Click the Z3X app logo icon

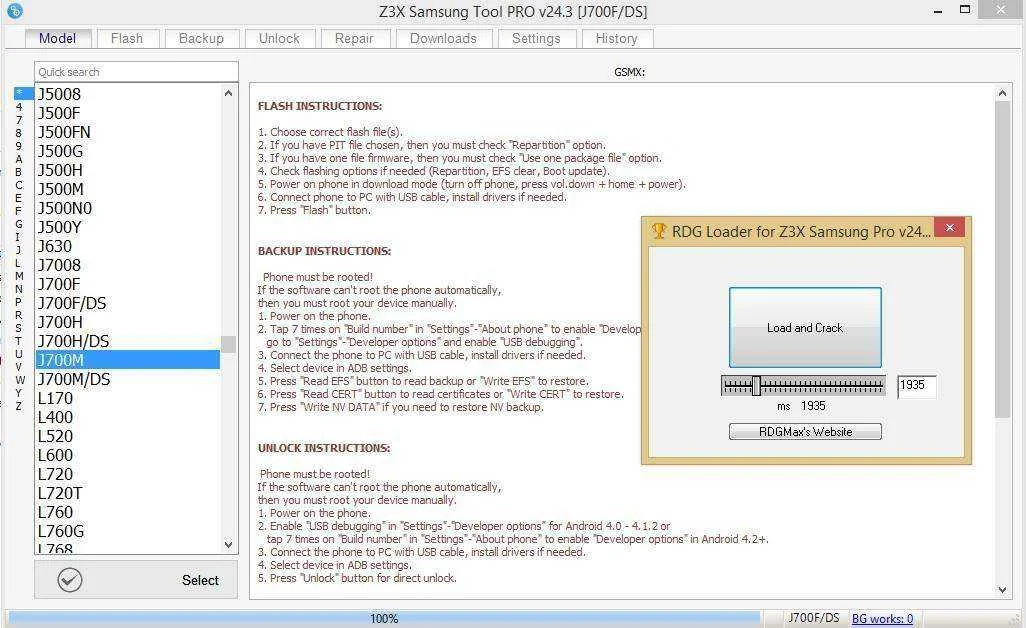pos(14,10)
